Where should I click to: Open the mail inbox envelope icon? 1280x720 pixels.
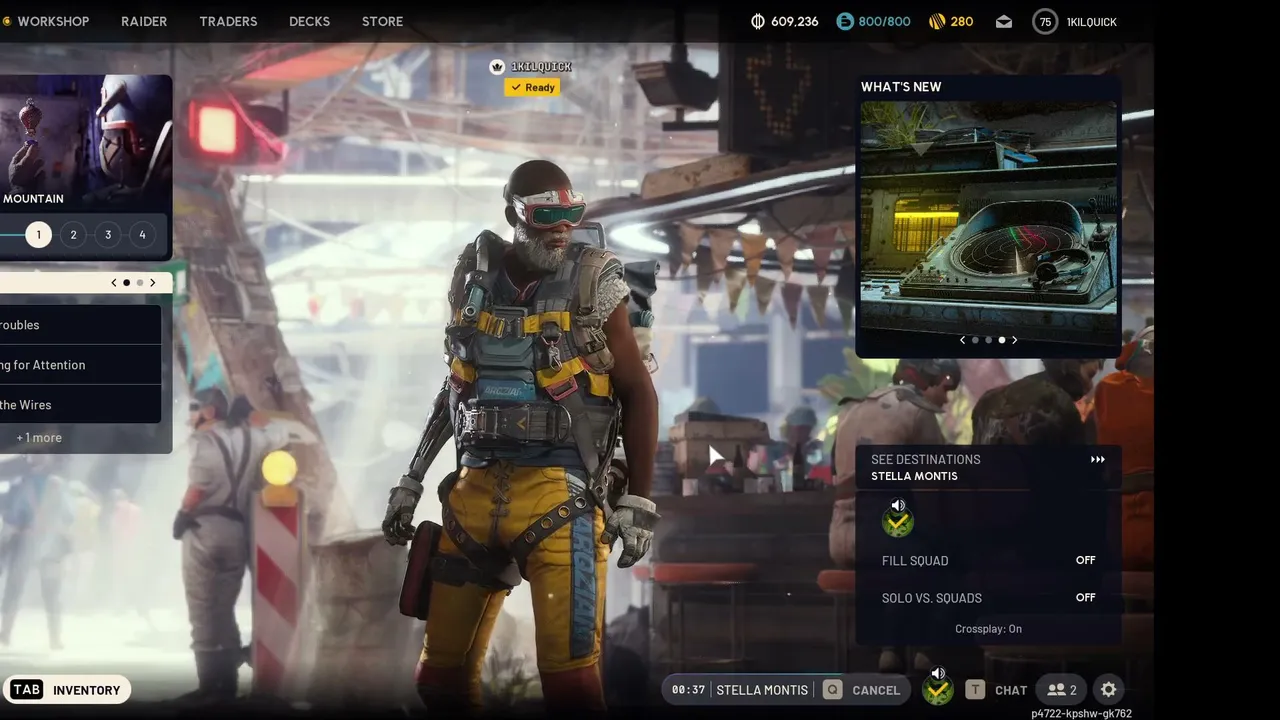(x=1004, y=22)
